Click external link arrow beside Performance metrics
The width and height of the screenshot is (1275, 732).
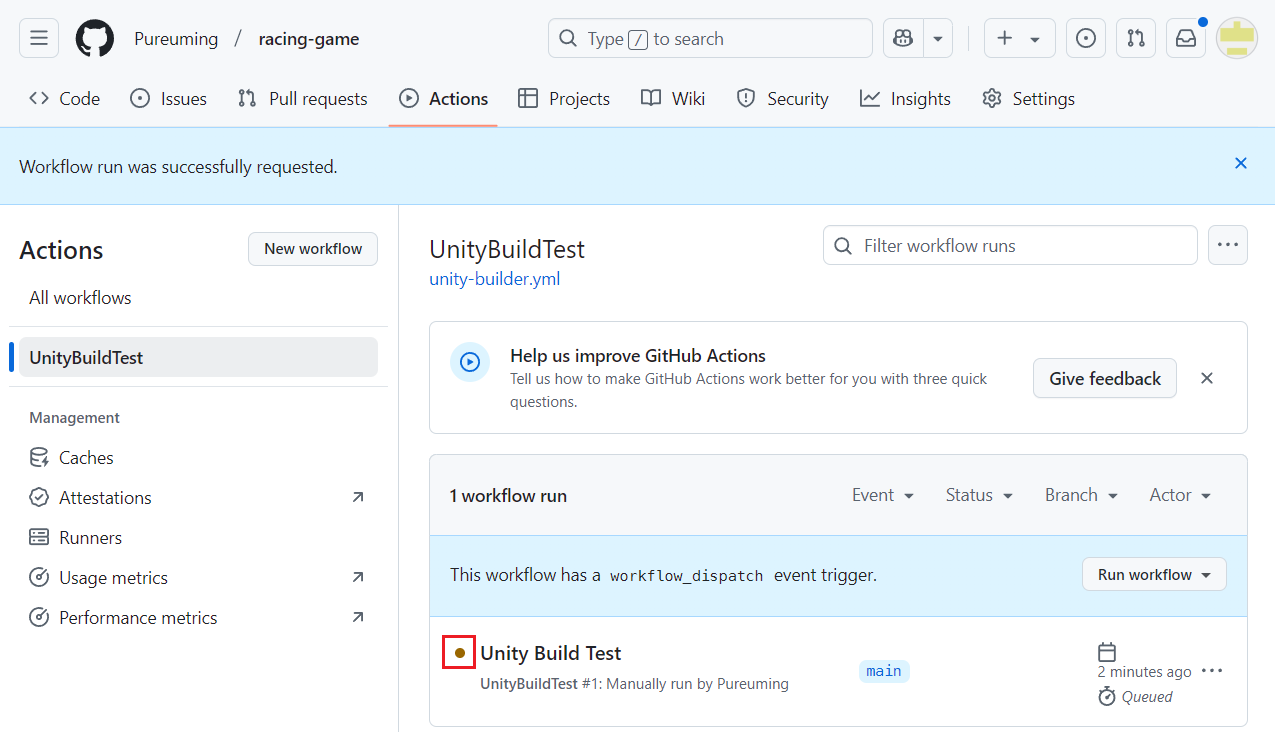(358, 617)
